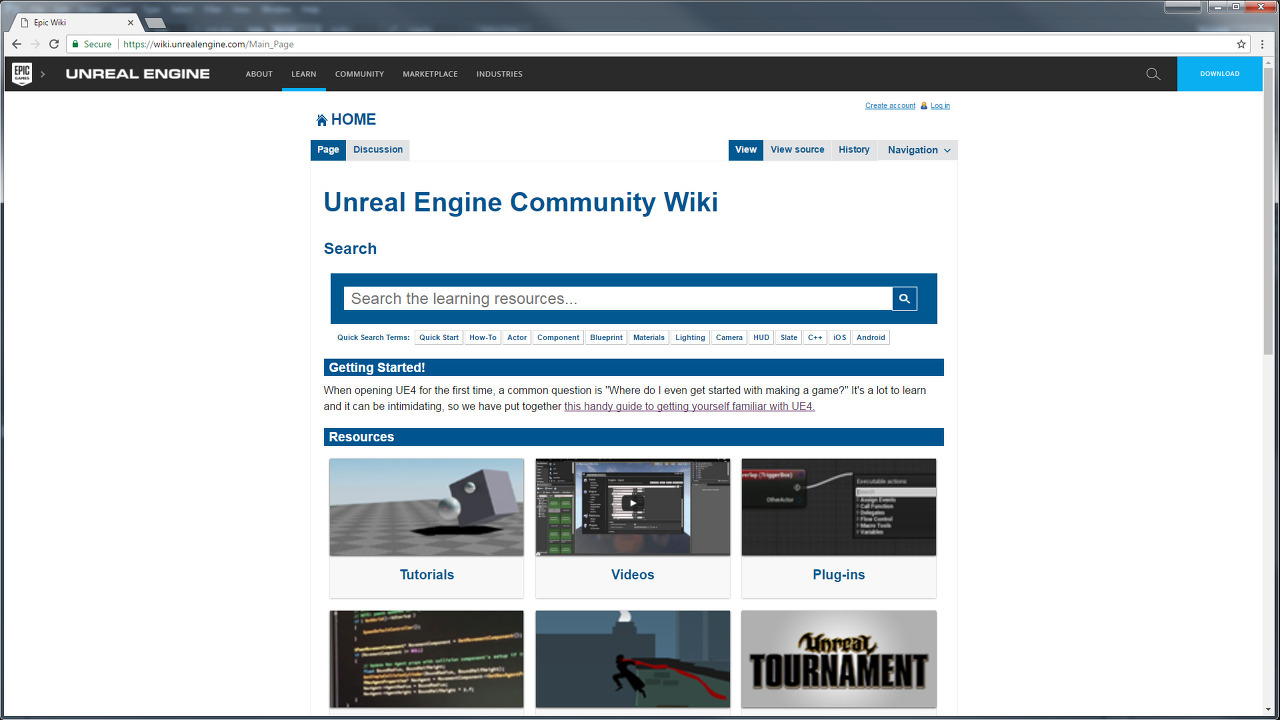Select Slate search term
1280x720 pixels.
[789, 337]
